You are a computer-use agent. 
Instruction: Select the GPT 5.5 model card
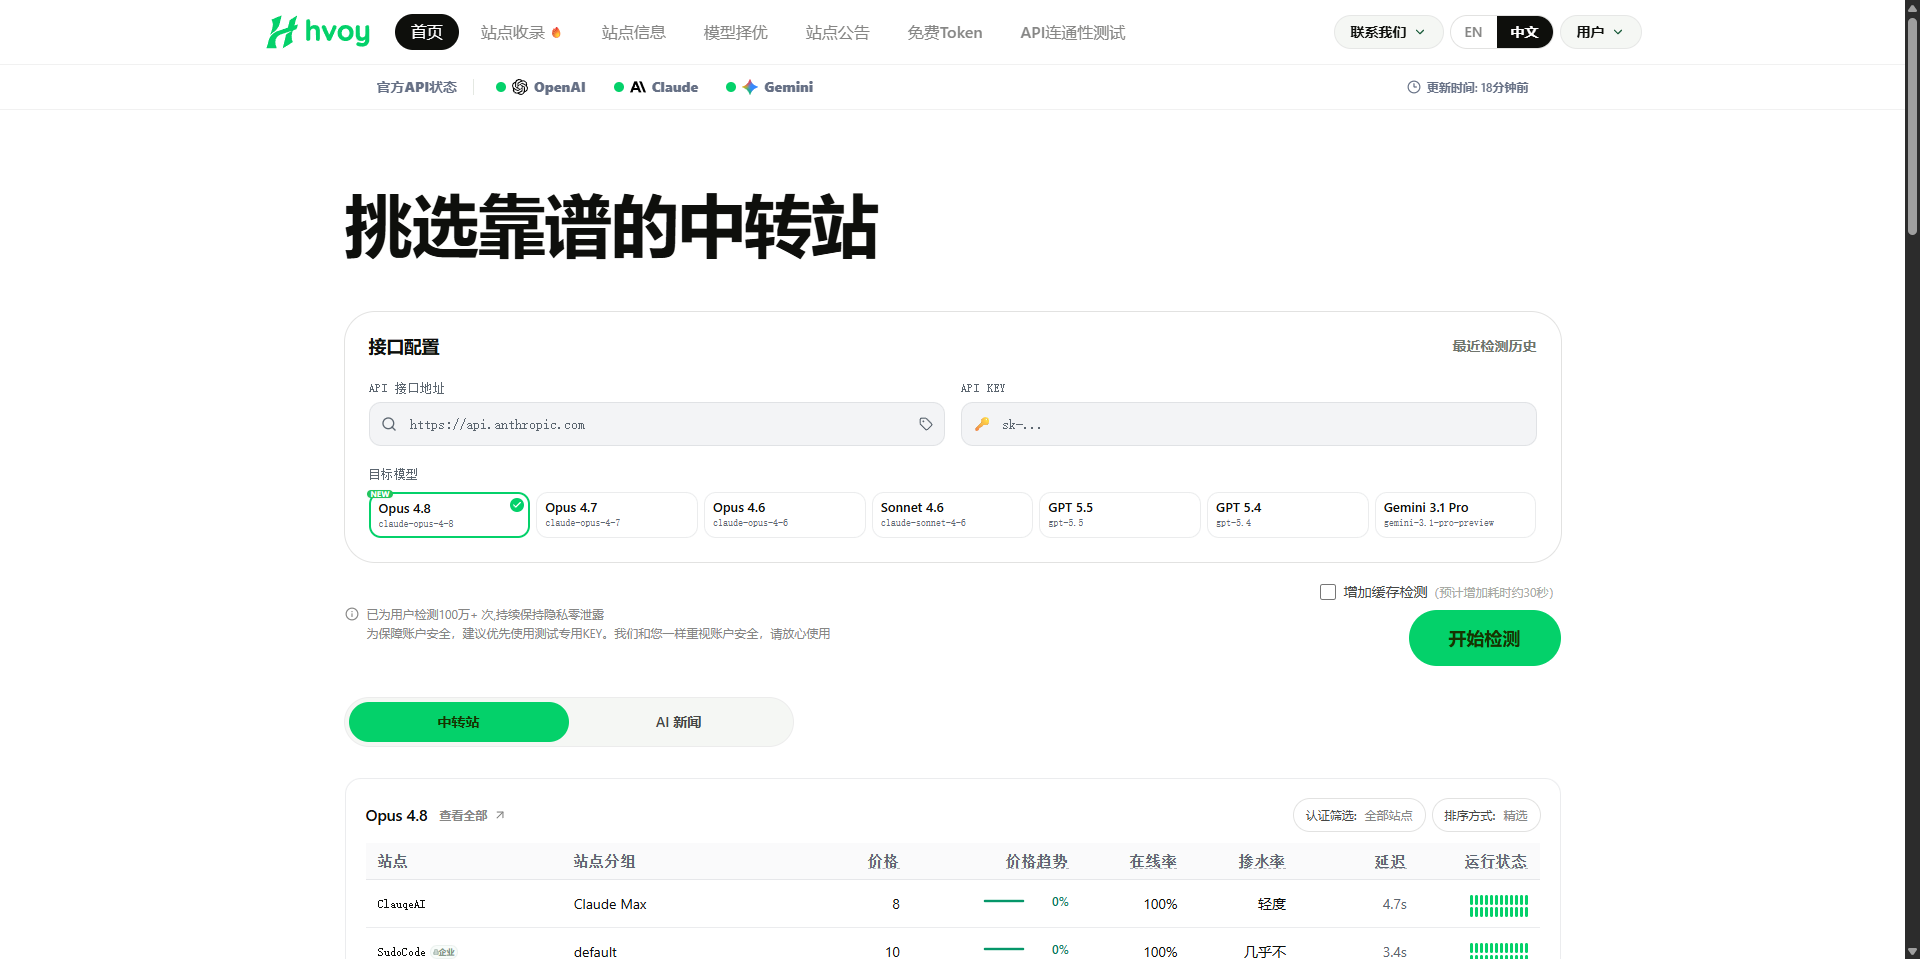[1120, 515]
